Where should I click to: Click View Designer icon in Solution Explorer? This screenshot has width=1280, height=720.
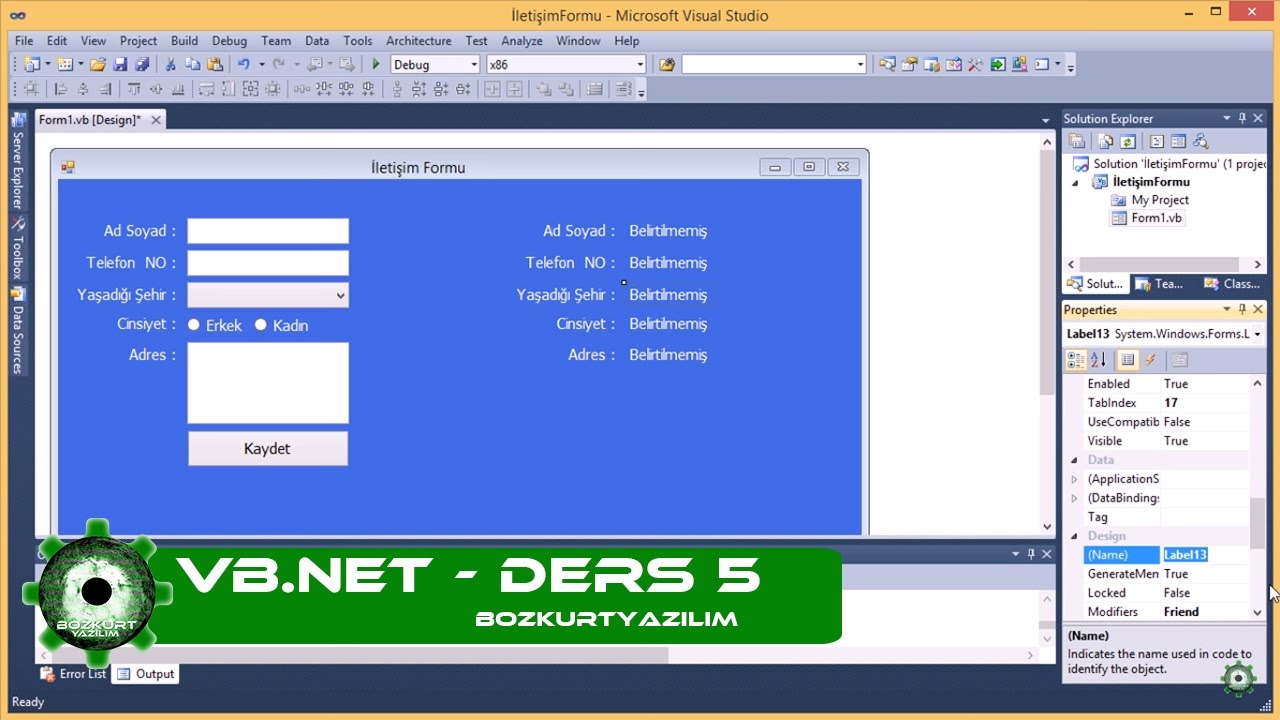(x=1178, y=142)
